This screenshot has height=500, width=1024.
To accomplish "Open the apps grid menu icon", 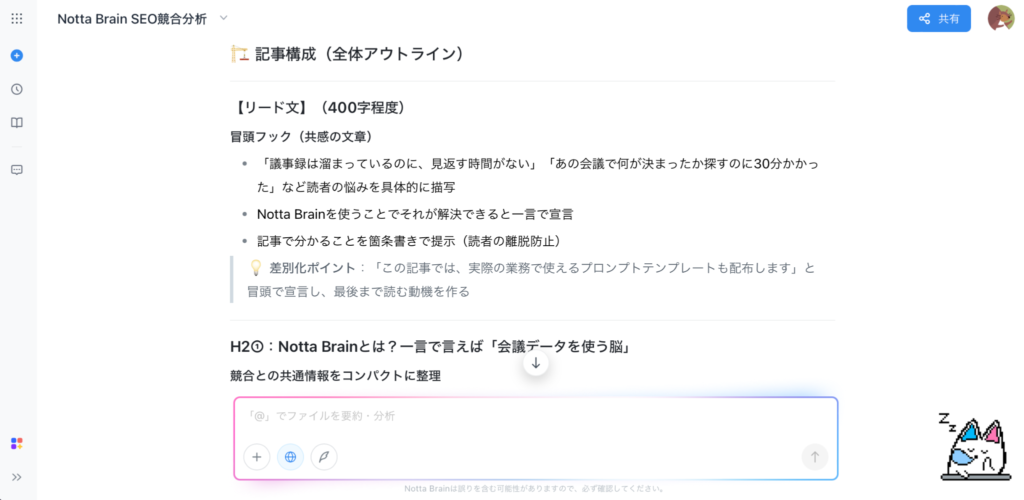I will (17, 19).
